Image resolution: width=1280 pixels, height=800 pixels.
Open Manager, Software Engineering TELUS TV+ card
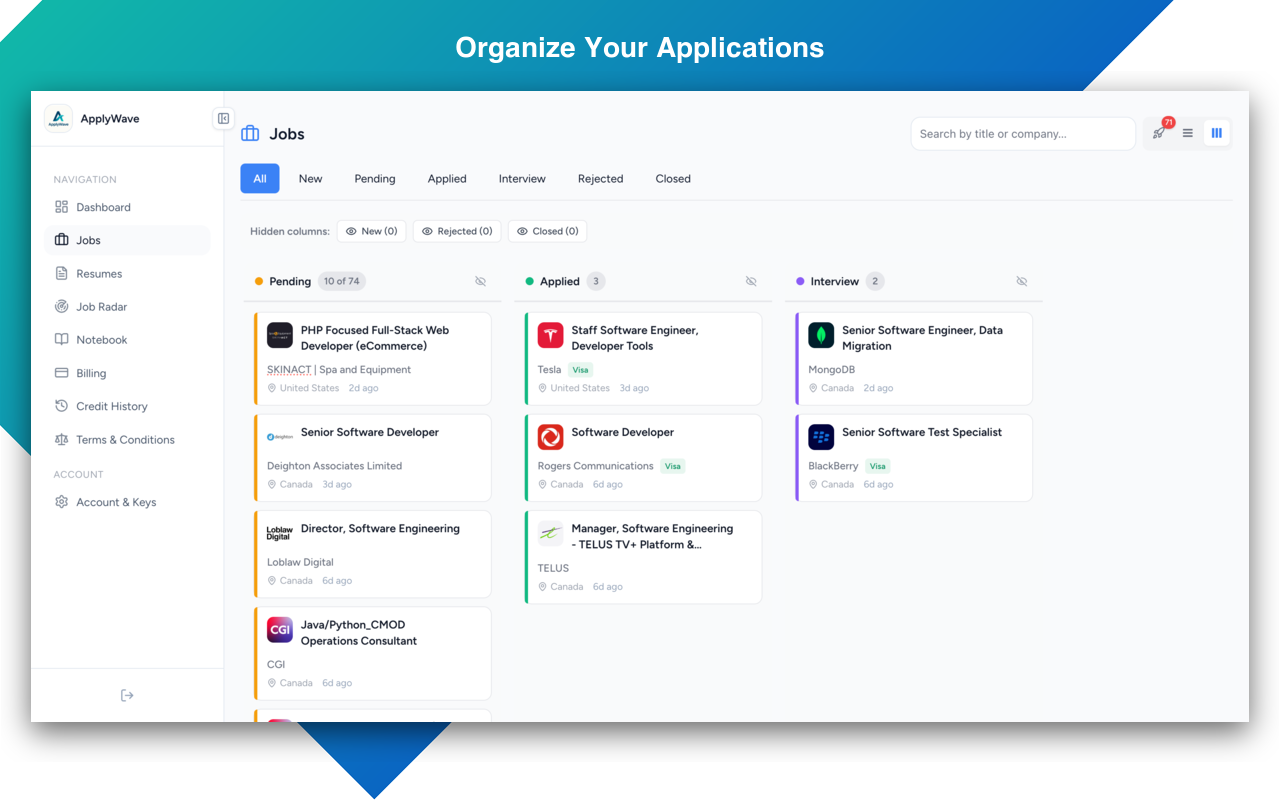[643, 557]
